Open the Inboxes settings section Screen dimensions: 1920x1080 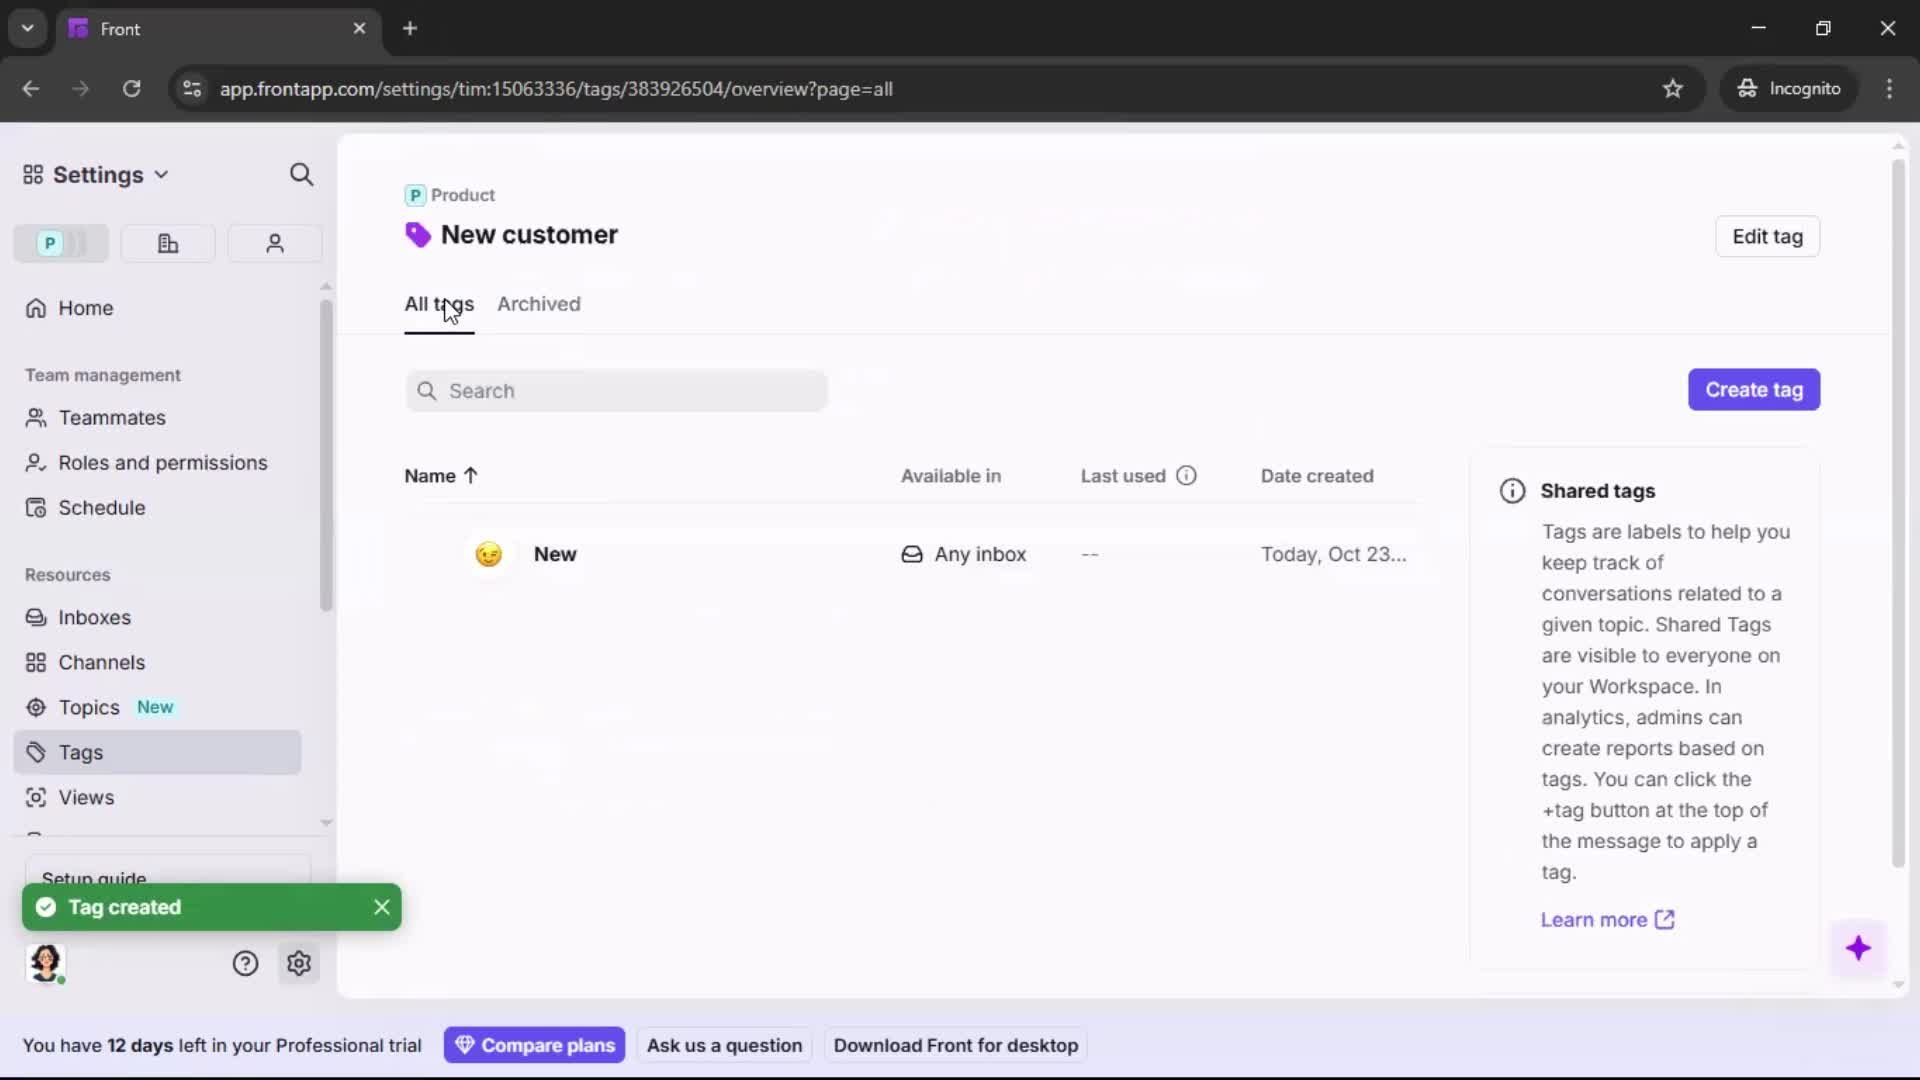[x=96, y=617]
